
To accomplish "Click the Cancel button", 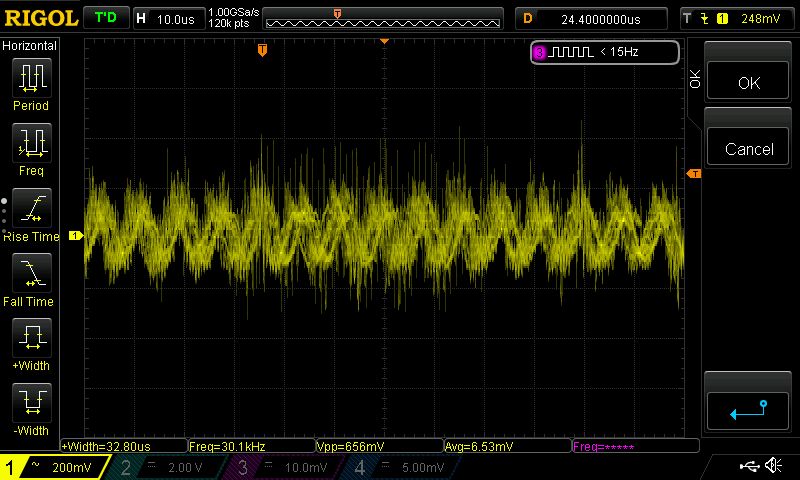I will 748,148.
